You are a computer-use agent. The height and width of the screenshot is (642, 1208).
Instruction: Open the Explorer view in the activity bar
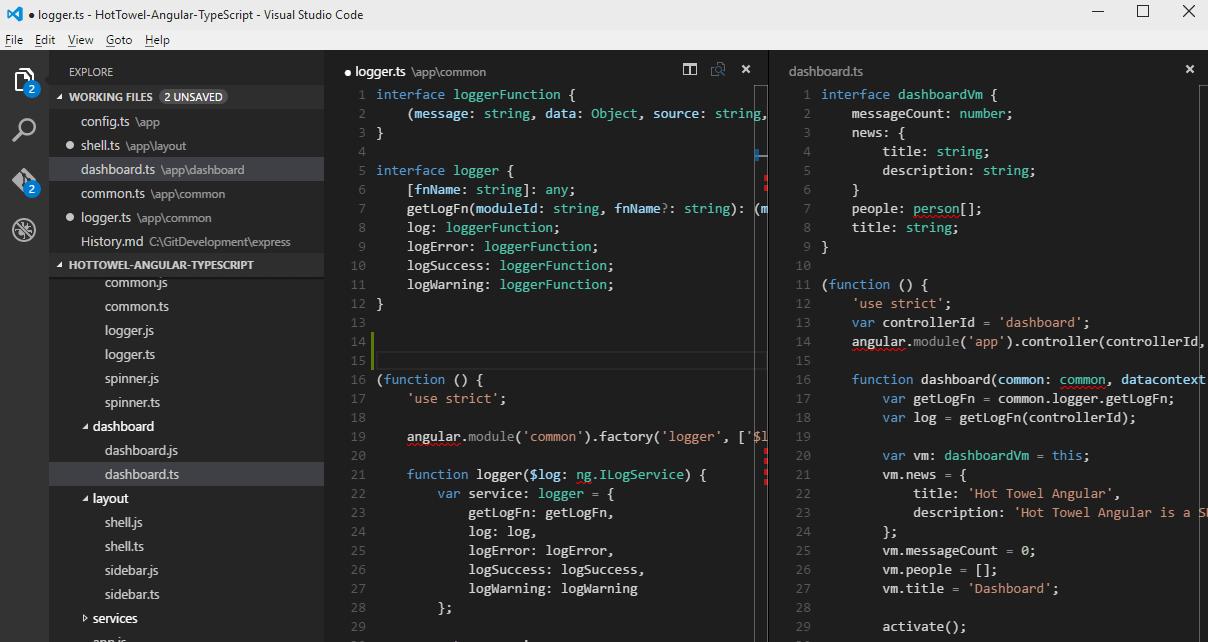point(24,81)
